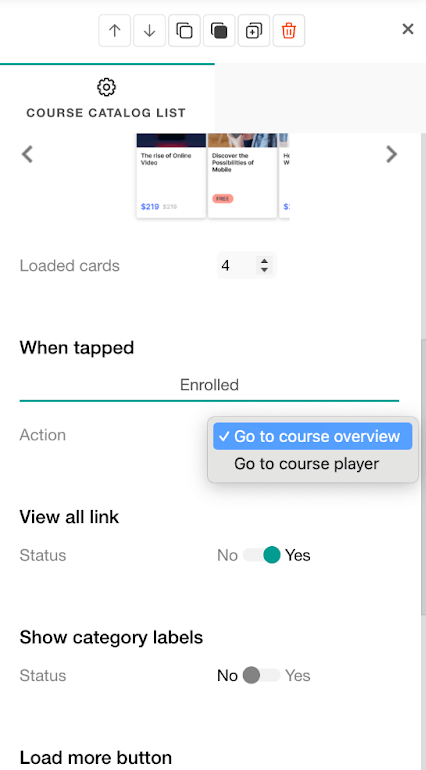Click the Loaded cards number field
The image size is (426, 770).
tap(247, 265)
